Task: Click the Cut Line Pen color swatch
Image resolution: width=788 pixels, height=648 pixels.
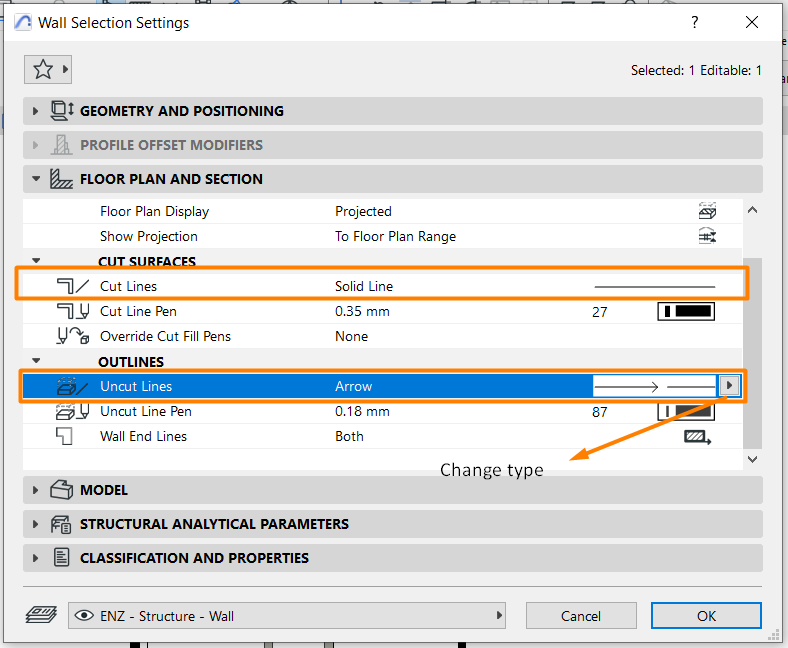Action: (x=686, y=311)
